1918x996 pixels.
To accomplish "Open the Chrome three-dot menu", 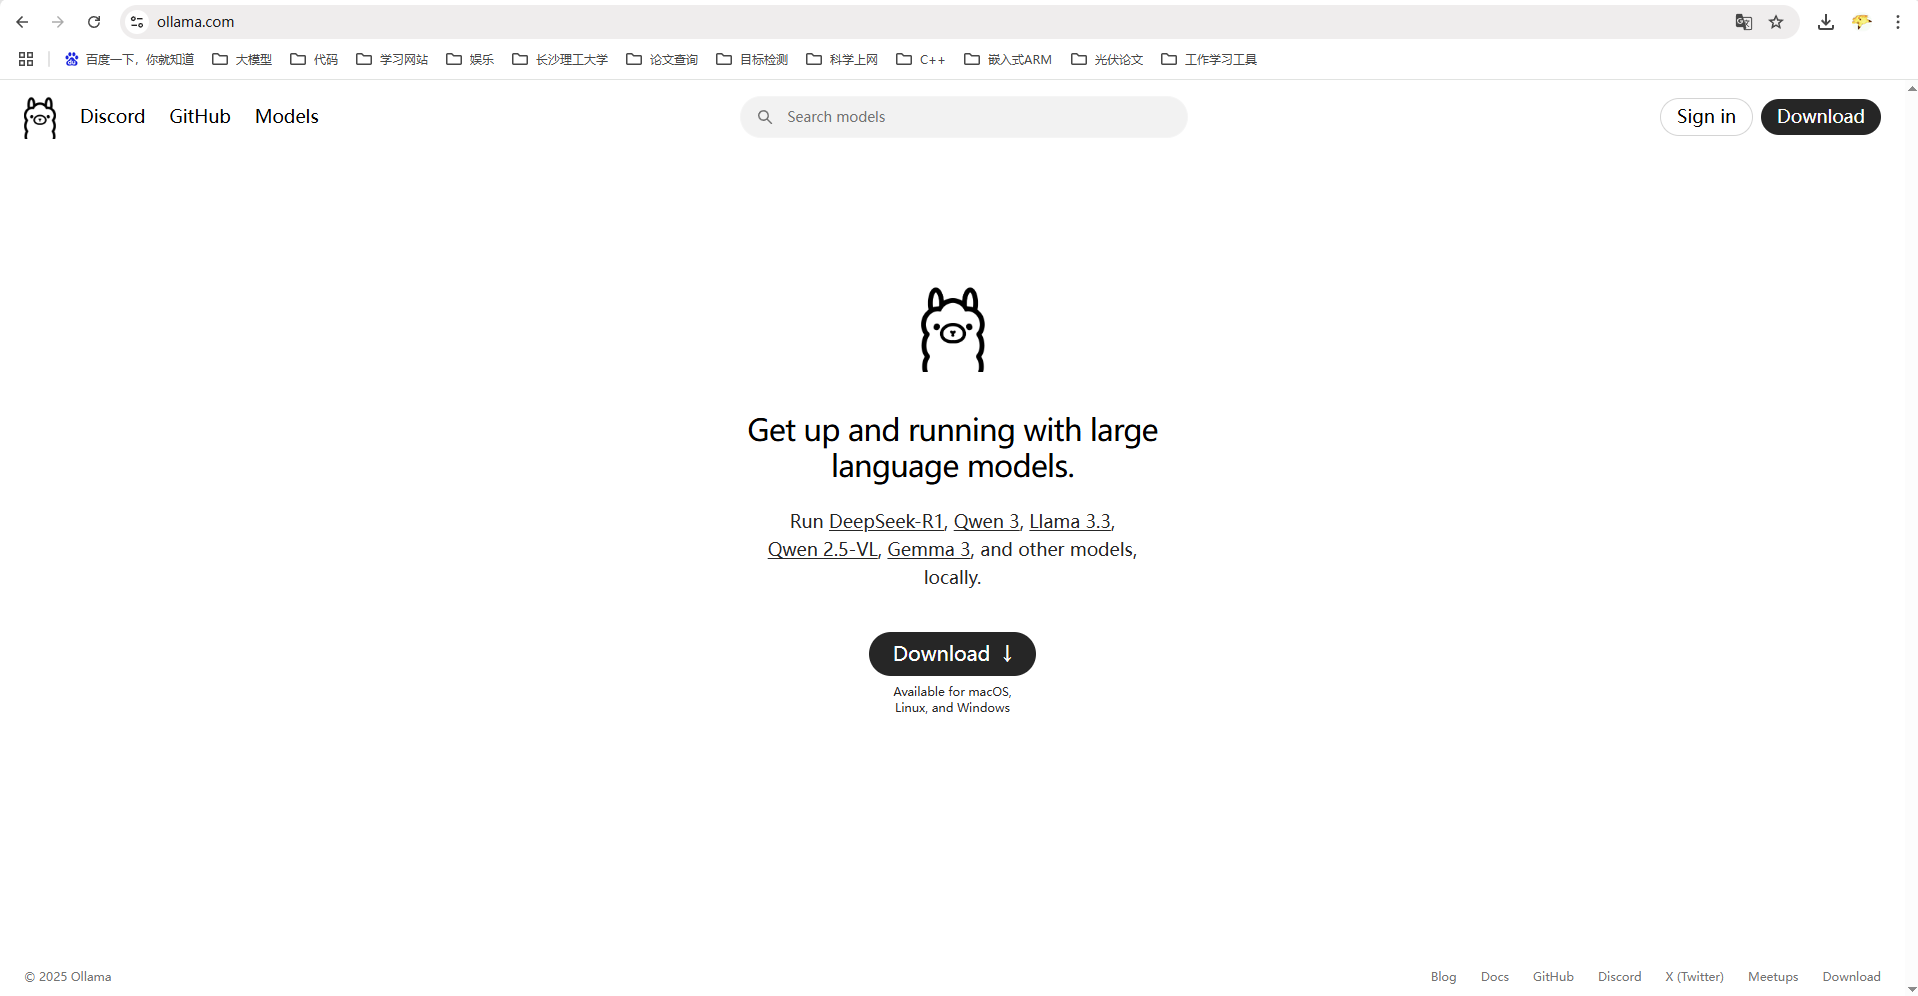I will 1898,22.
